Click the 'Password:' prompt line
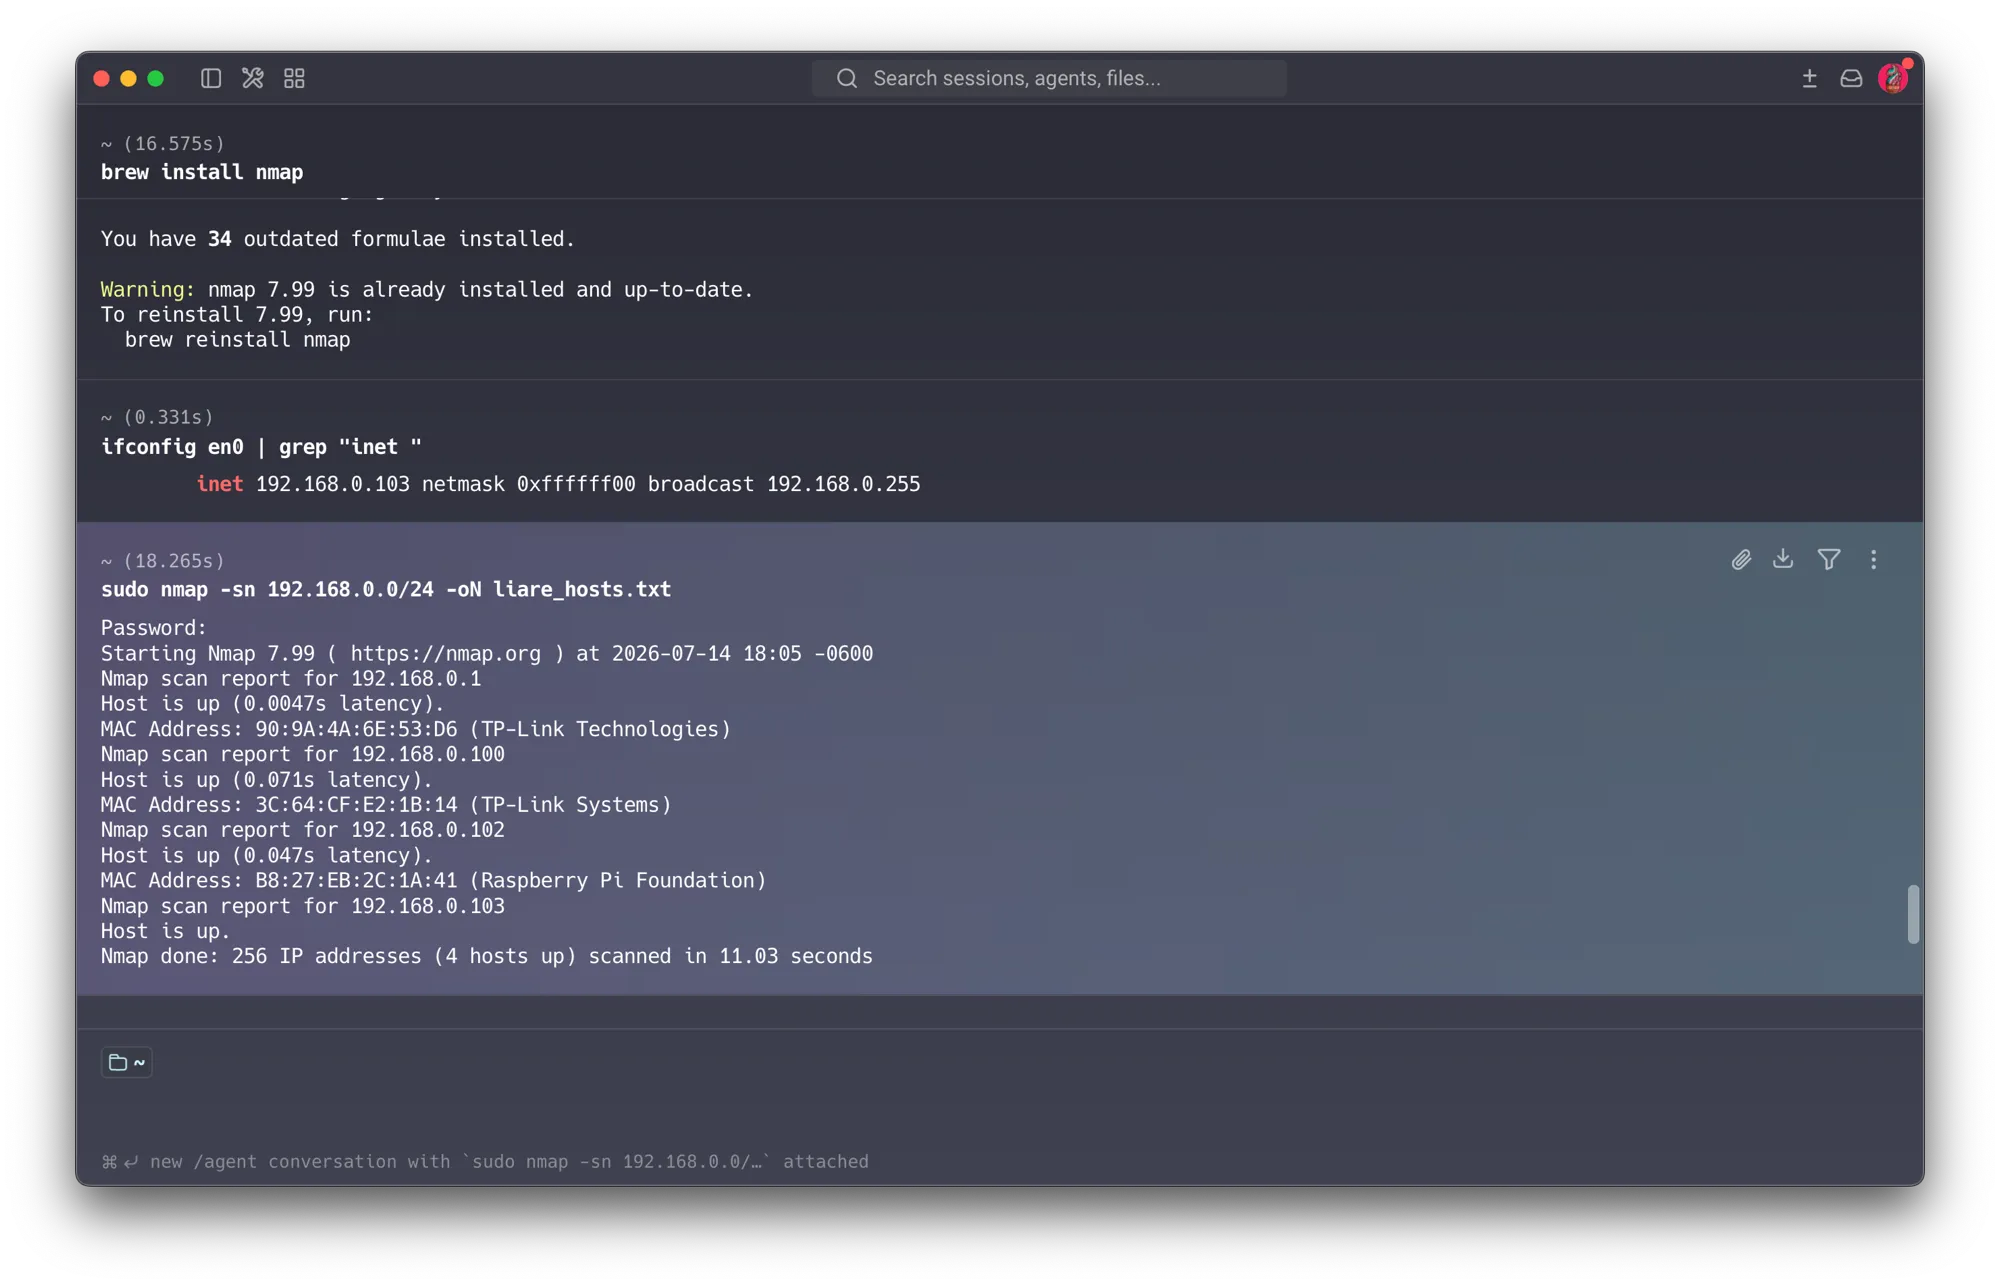Viewport: 2000px width, 1286px height. coord(154,628)
